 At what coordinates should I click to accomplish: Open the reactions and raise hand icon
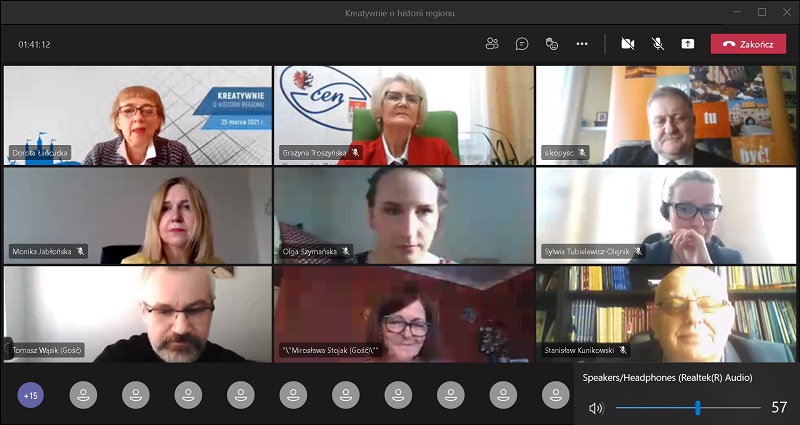[552, 44]
